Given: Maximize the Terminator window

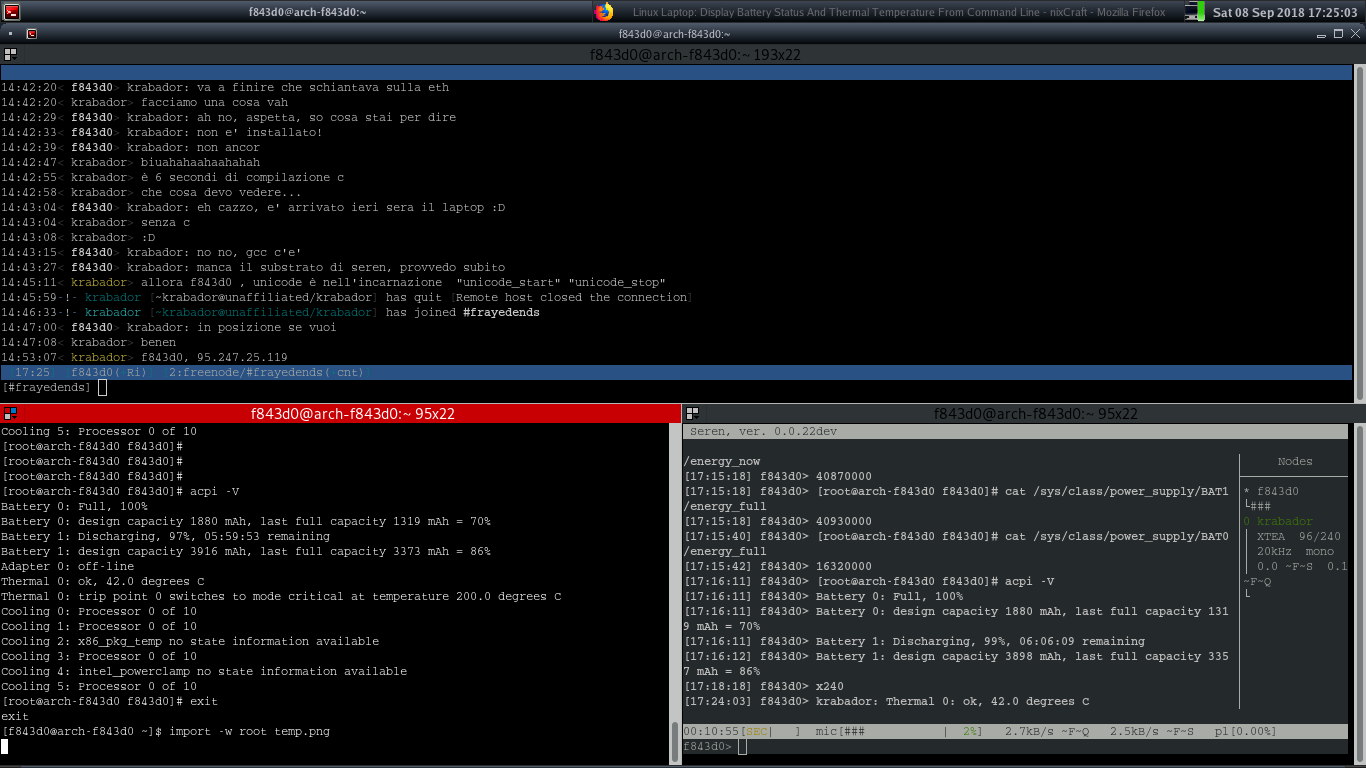Looking at the screenshot, I should click(x=1337, y=33).
